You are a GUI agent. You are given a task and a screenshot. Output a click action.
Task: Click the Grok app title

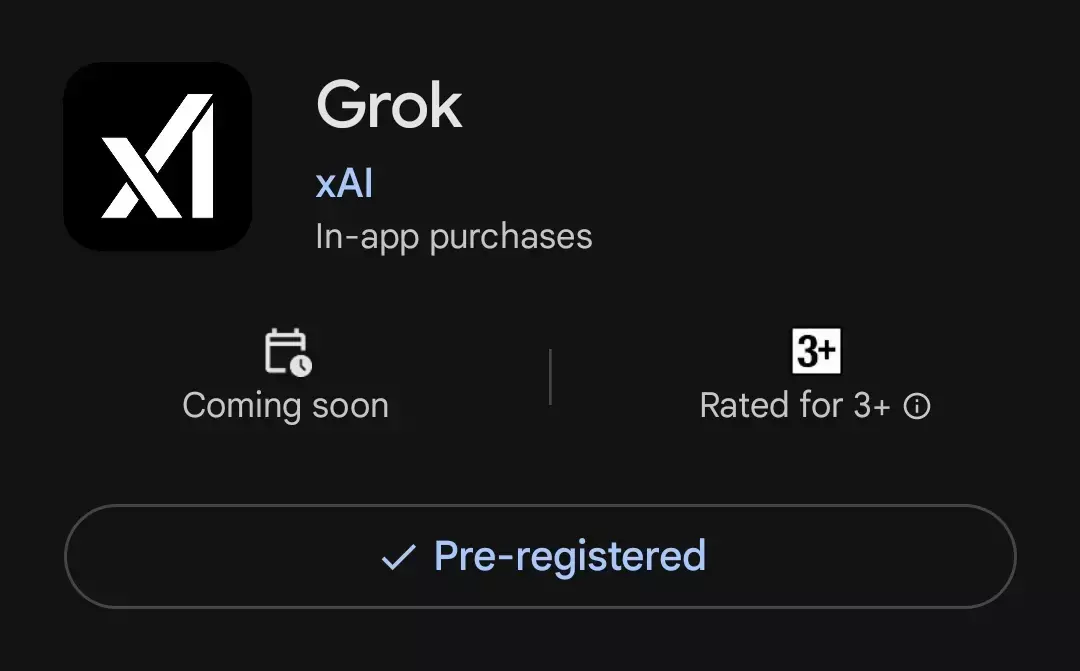[389, 105]
